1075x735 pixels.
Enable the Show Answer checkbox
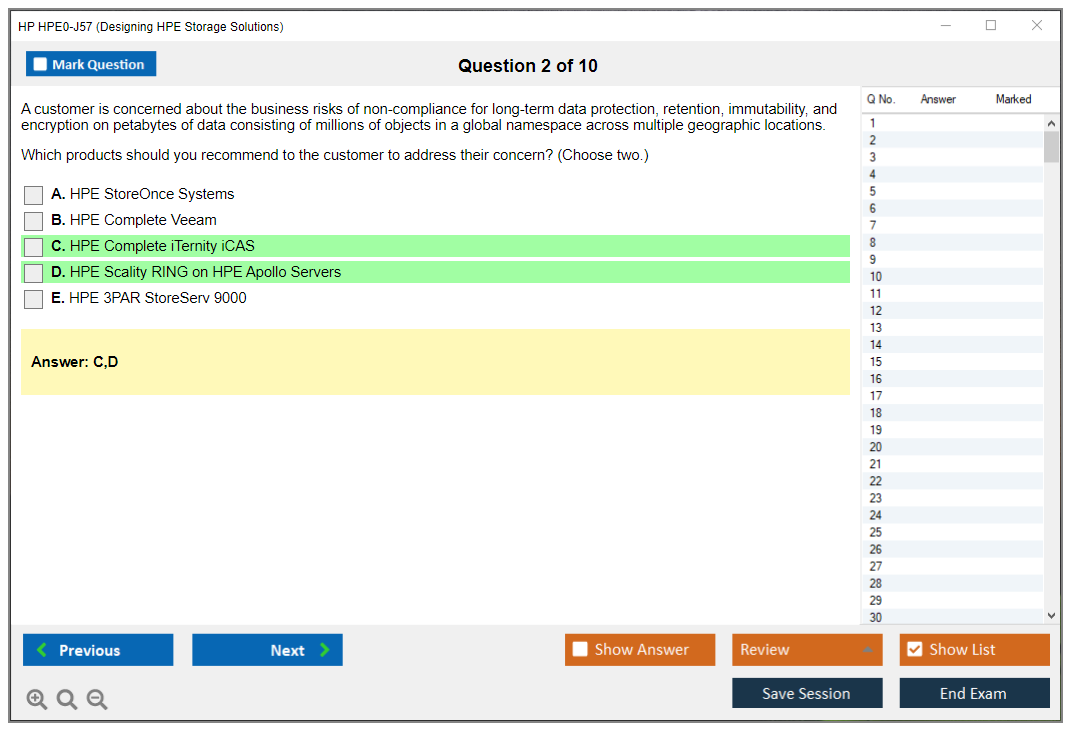(x=580, y=650)
